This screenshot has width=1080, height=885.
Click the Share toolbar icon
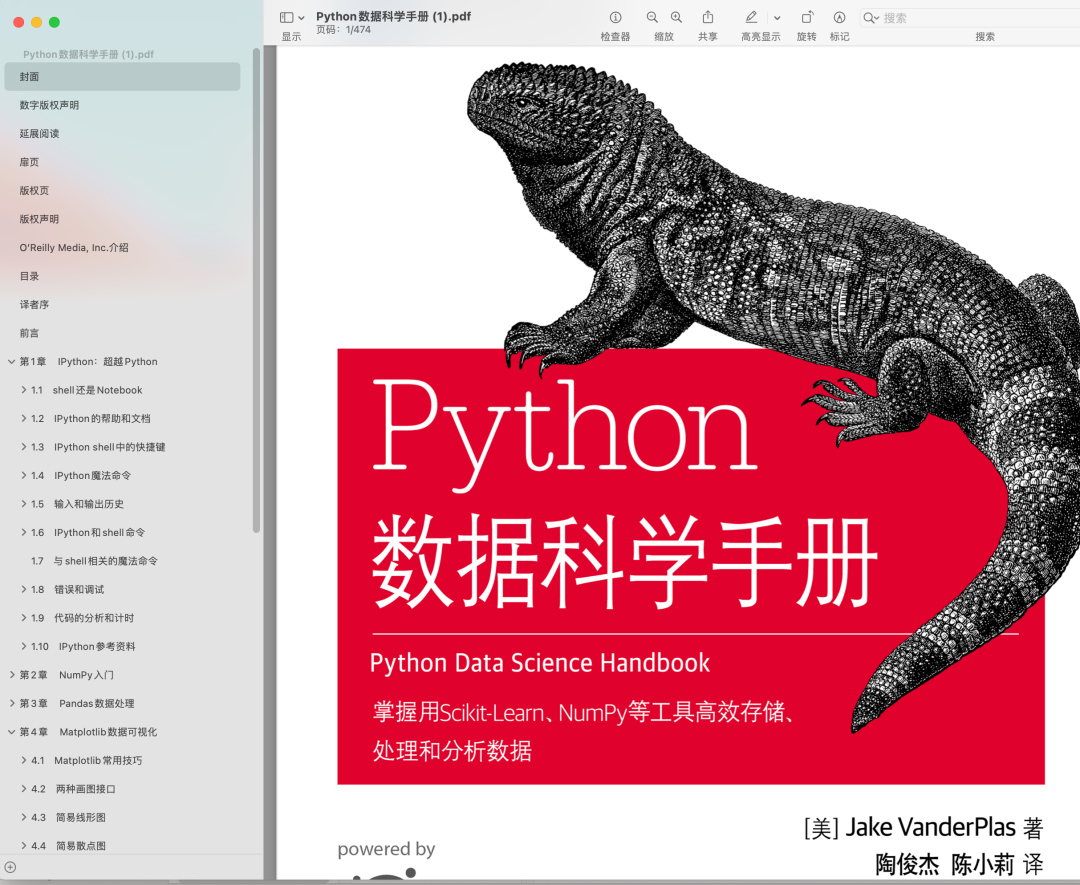click(707, 18)
